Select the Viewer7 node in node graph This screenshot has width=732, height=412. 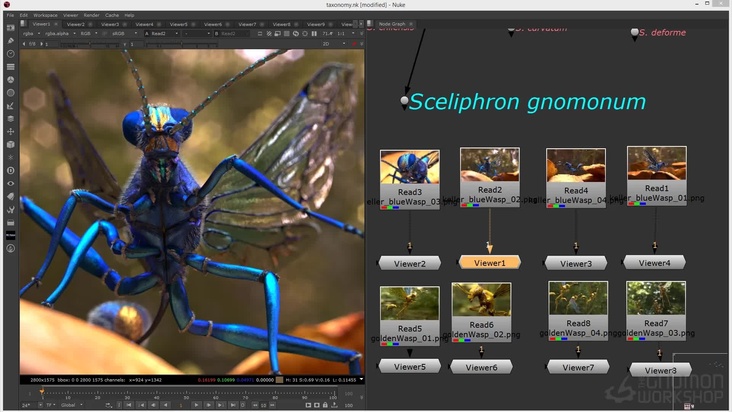(x=578, y=367)
